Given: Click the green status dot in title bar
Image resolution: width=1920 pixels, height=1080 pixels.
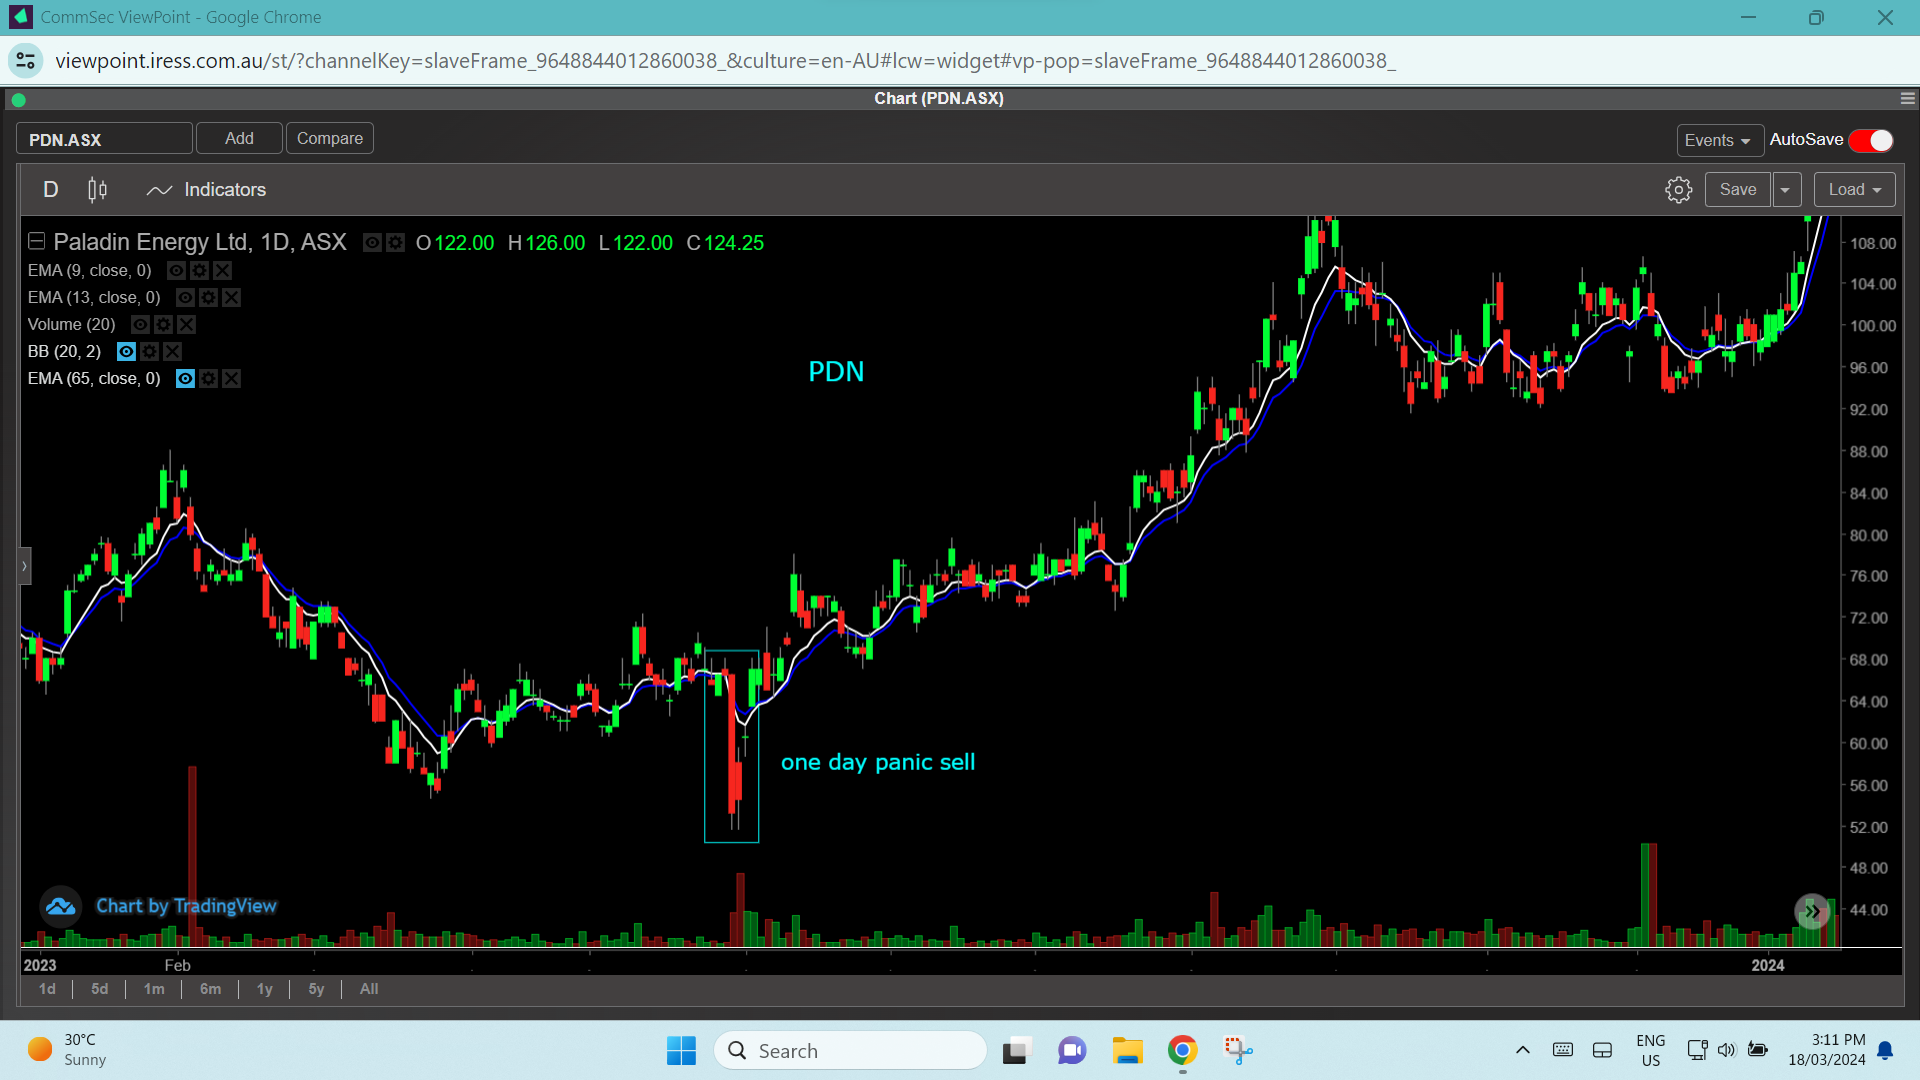Looking at the screenshot, I should 18,100.
